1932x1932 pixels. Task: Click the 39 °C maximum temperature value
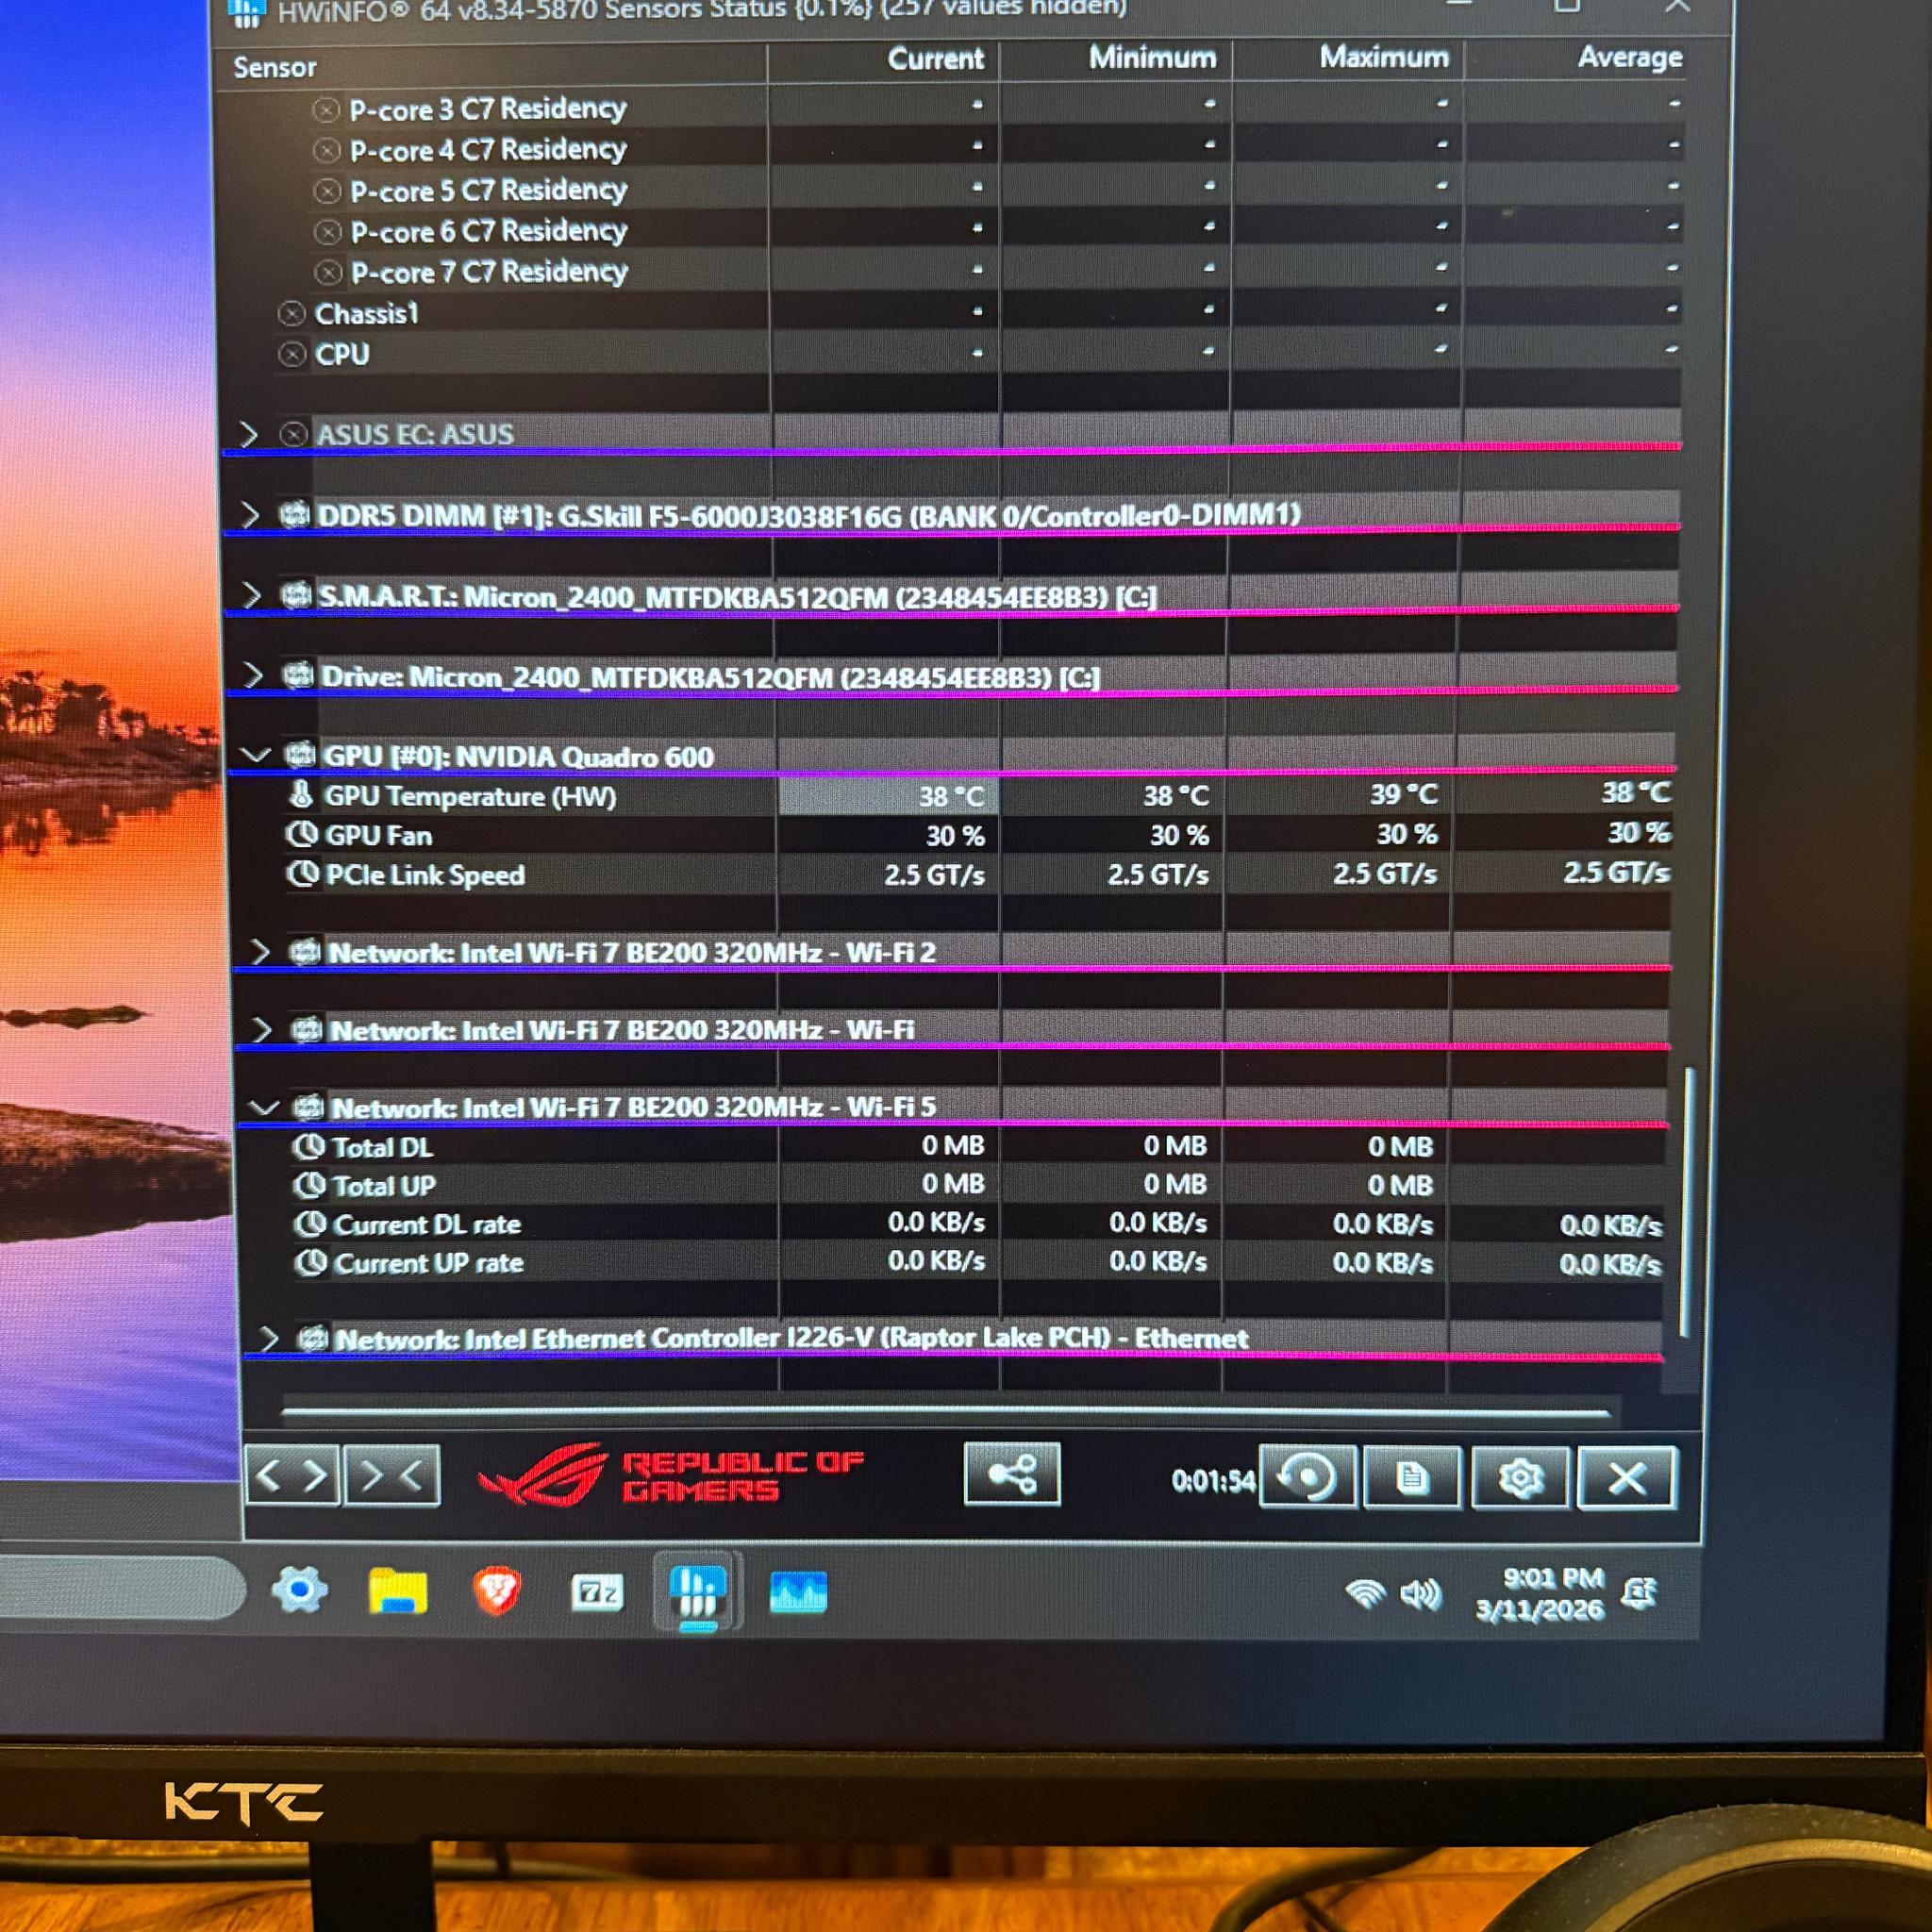tap(1404, 794)
